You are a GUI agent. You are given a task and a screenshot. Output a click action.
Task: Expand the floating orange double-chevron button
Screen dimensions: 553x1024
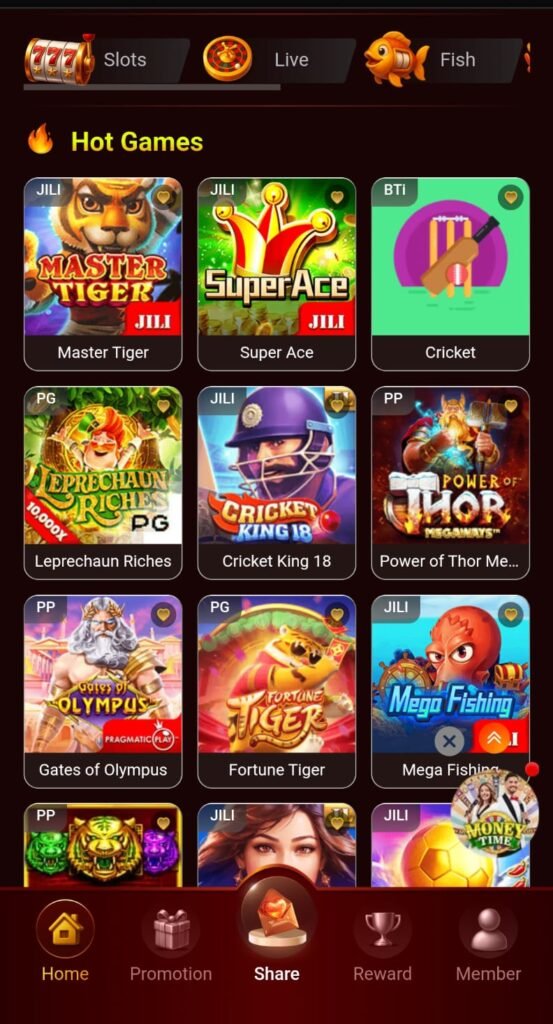494,739
